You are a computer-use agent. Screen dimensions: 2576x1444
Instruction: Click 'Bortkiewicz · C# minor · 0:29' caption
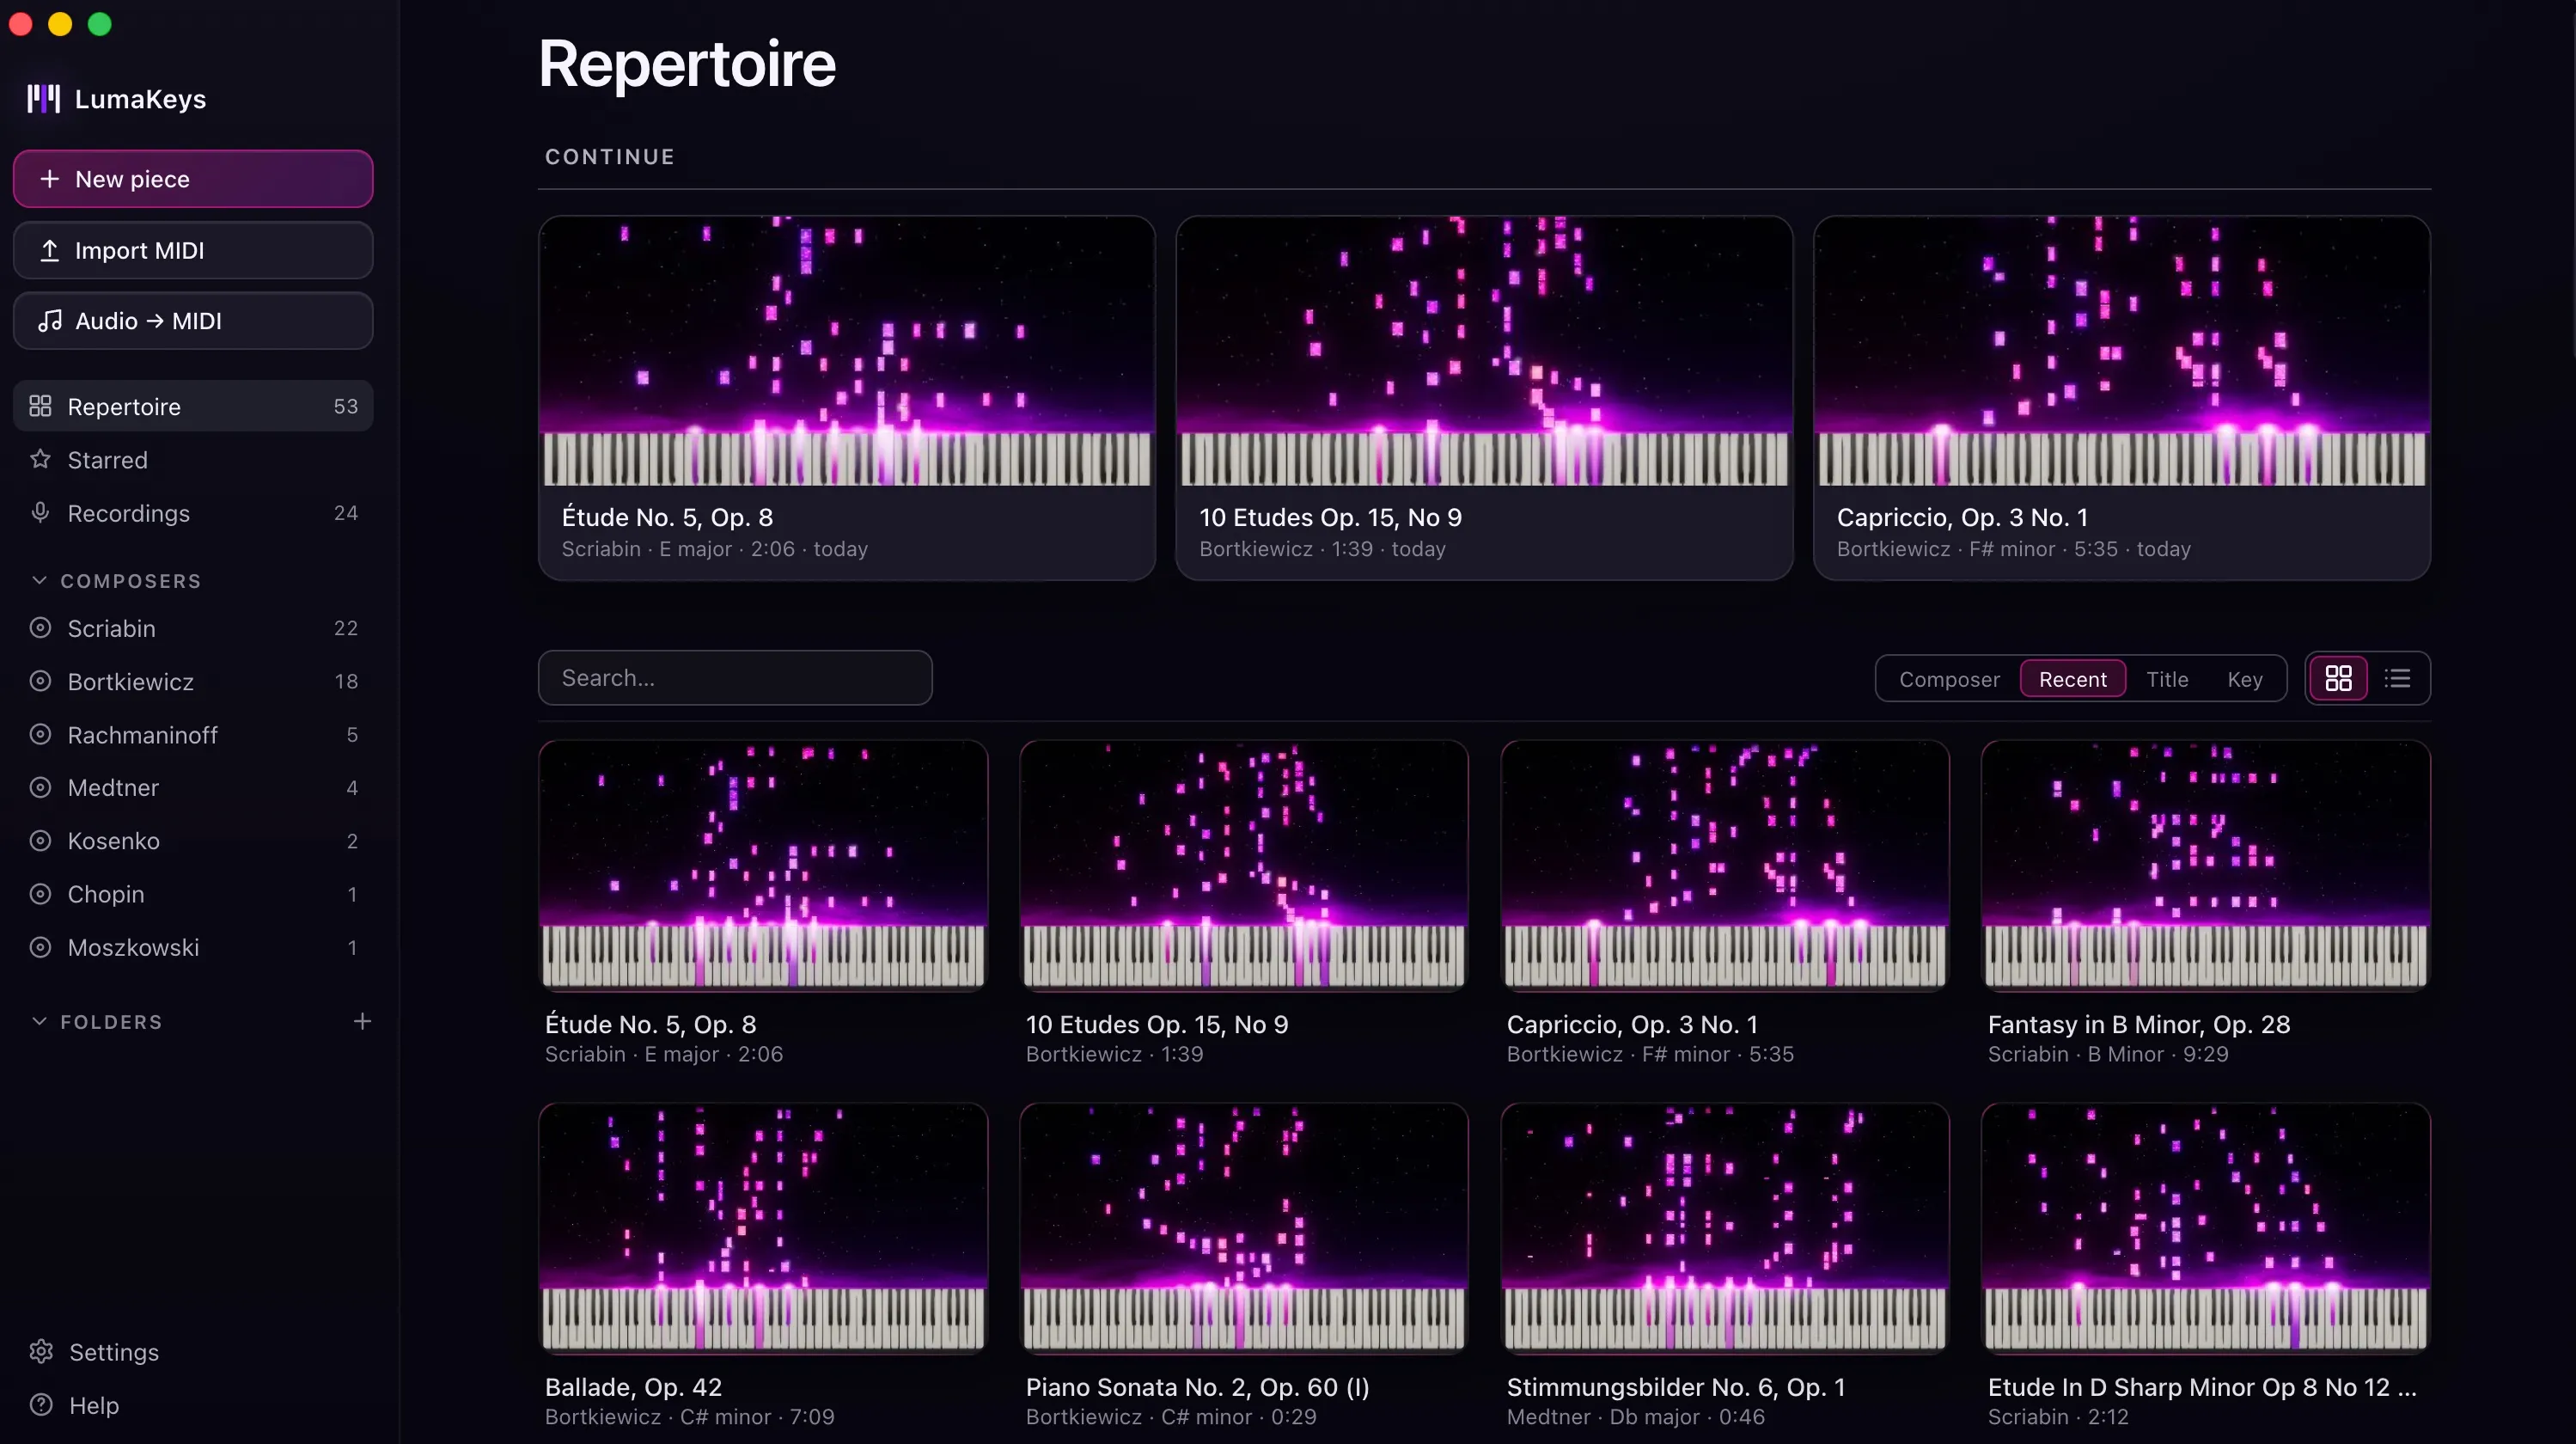(1171, 1417)
